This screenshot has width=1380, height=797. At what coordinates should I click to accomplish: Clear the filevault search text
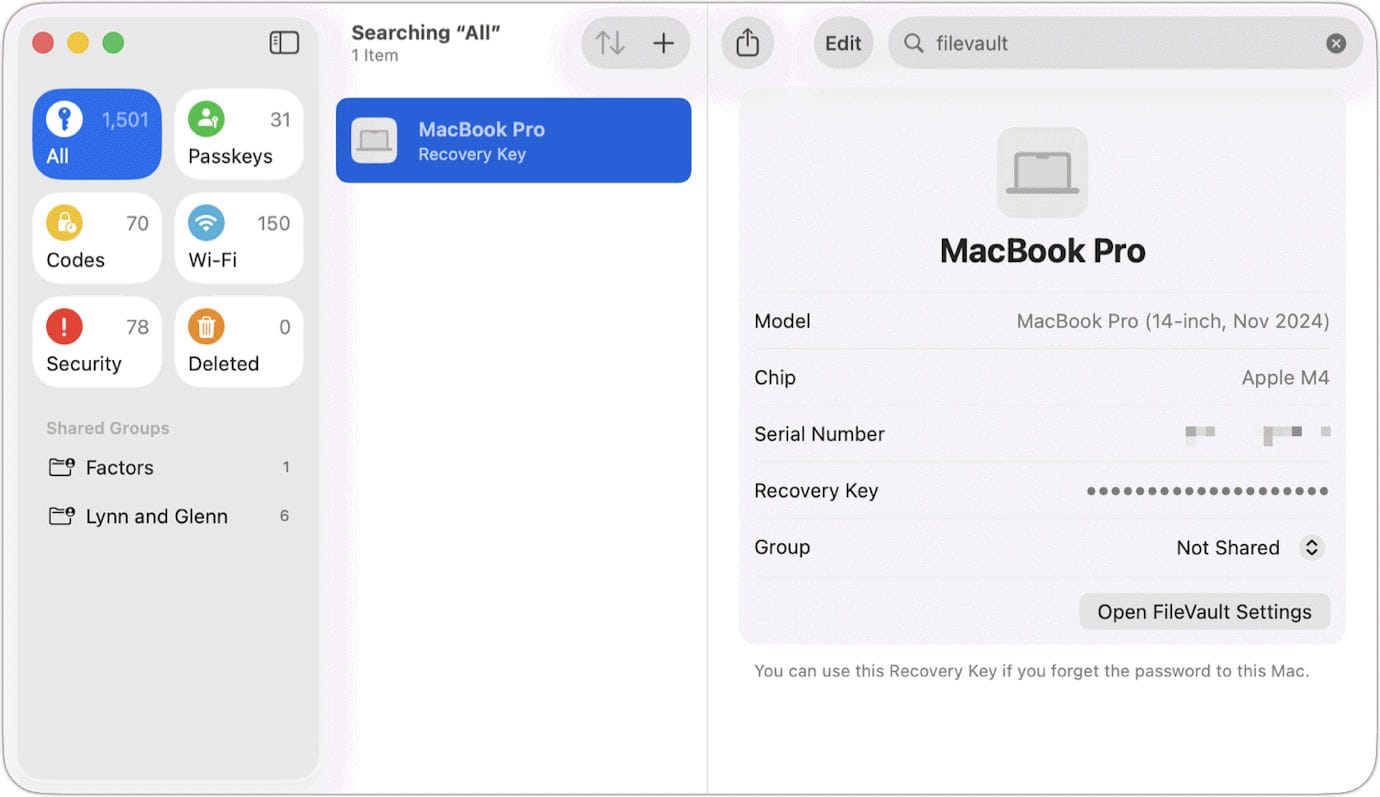tap(1336, 43)
